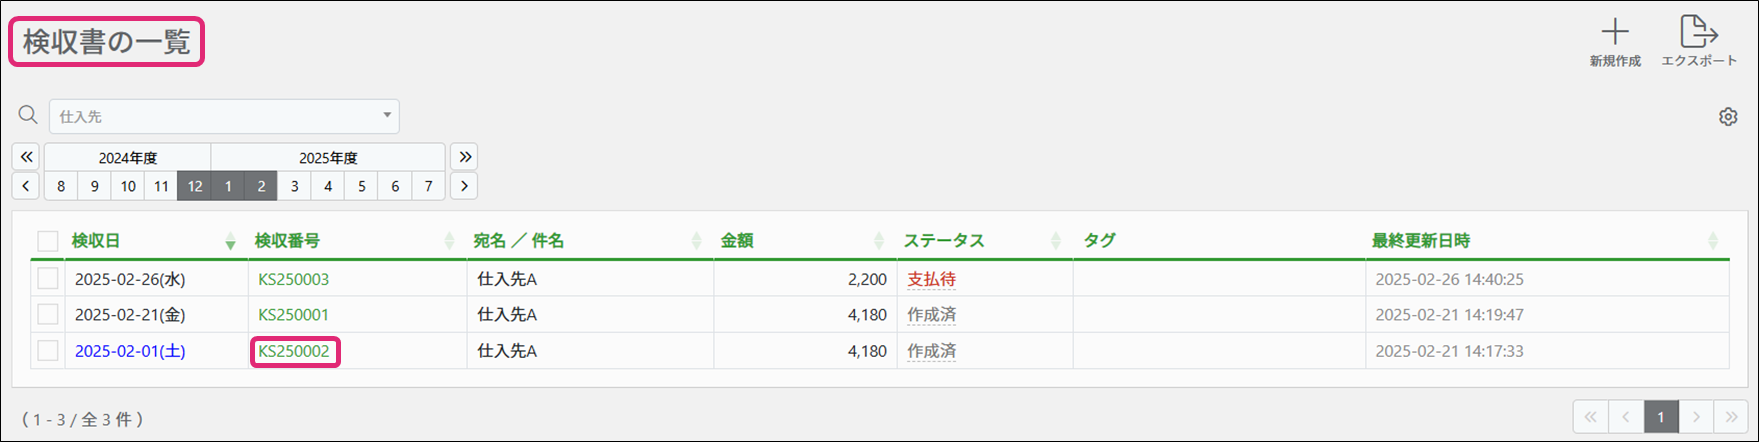Open the settings gear icon
The image size is (1759, 442).
pyautogui.click(x=1728, y=117)
